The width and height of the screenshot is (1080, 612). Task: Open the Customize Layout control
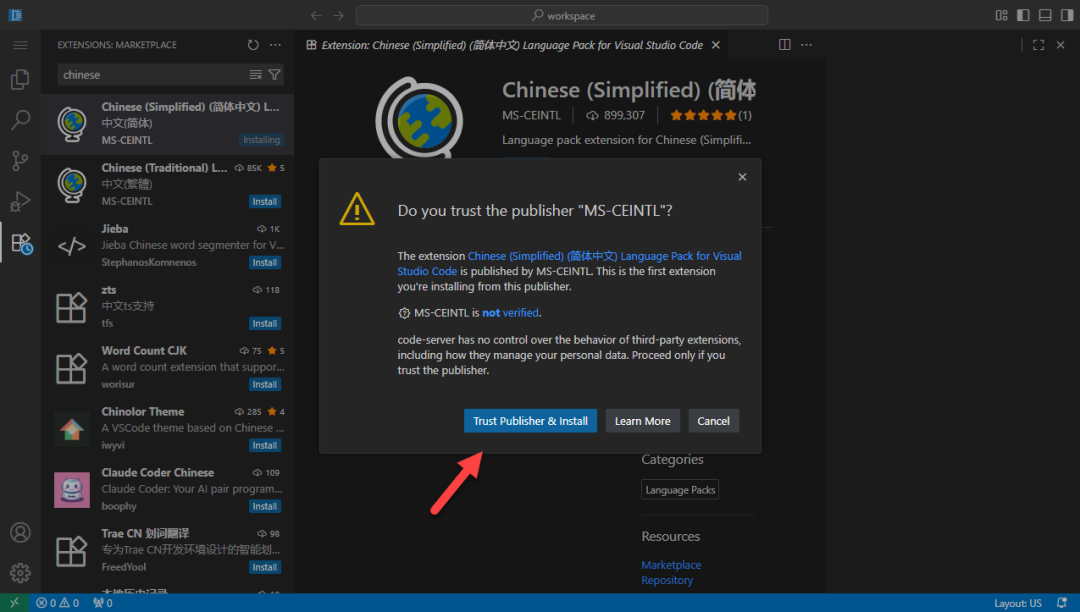[x=1001, y=15]
